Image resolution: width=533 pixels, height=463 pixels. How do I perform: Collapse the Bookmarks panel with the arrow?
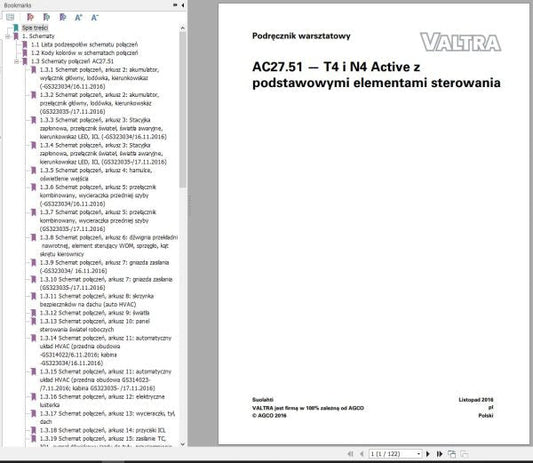[183, 5]
